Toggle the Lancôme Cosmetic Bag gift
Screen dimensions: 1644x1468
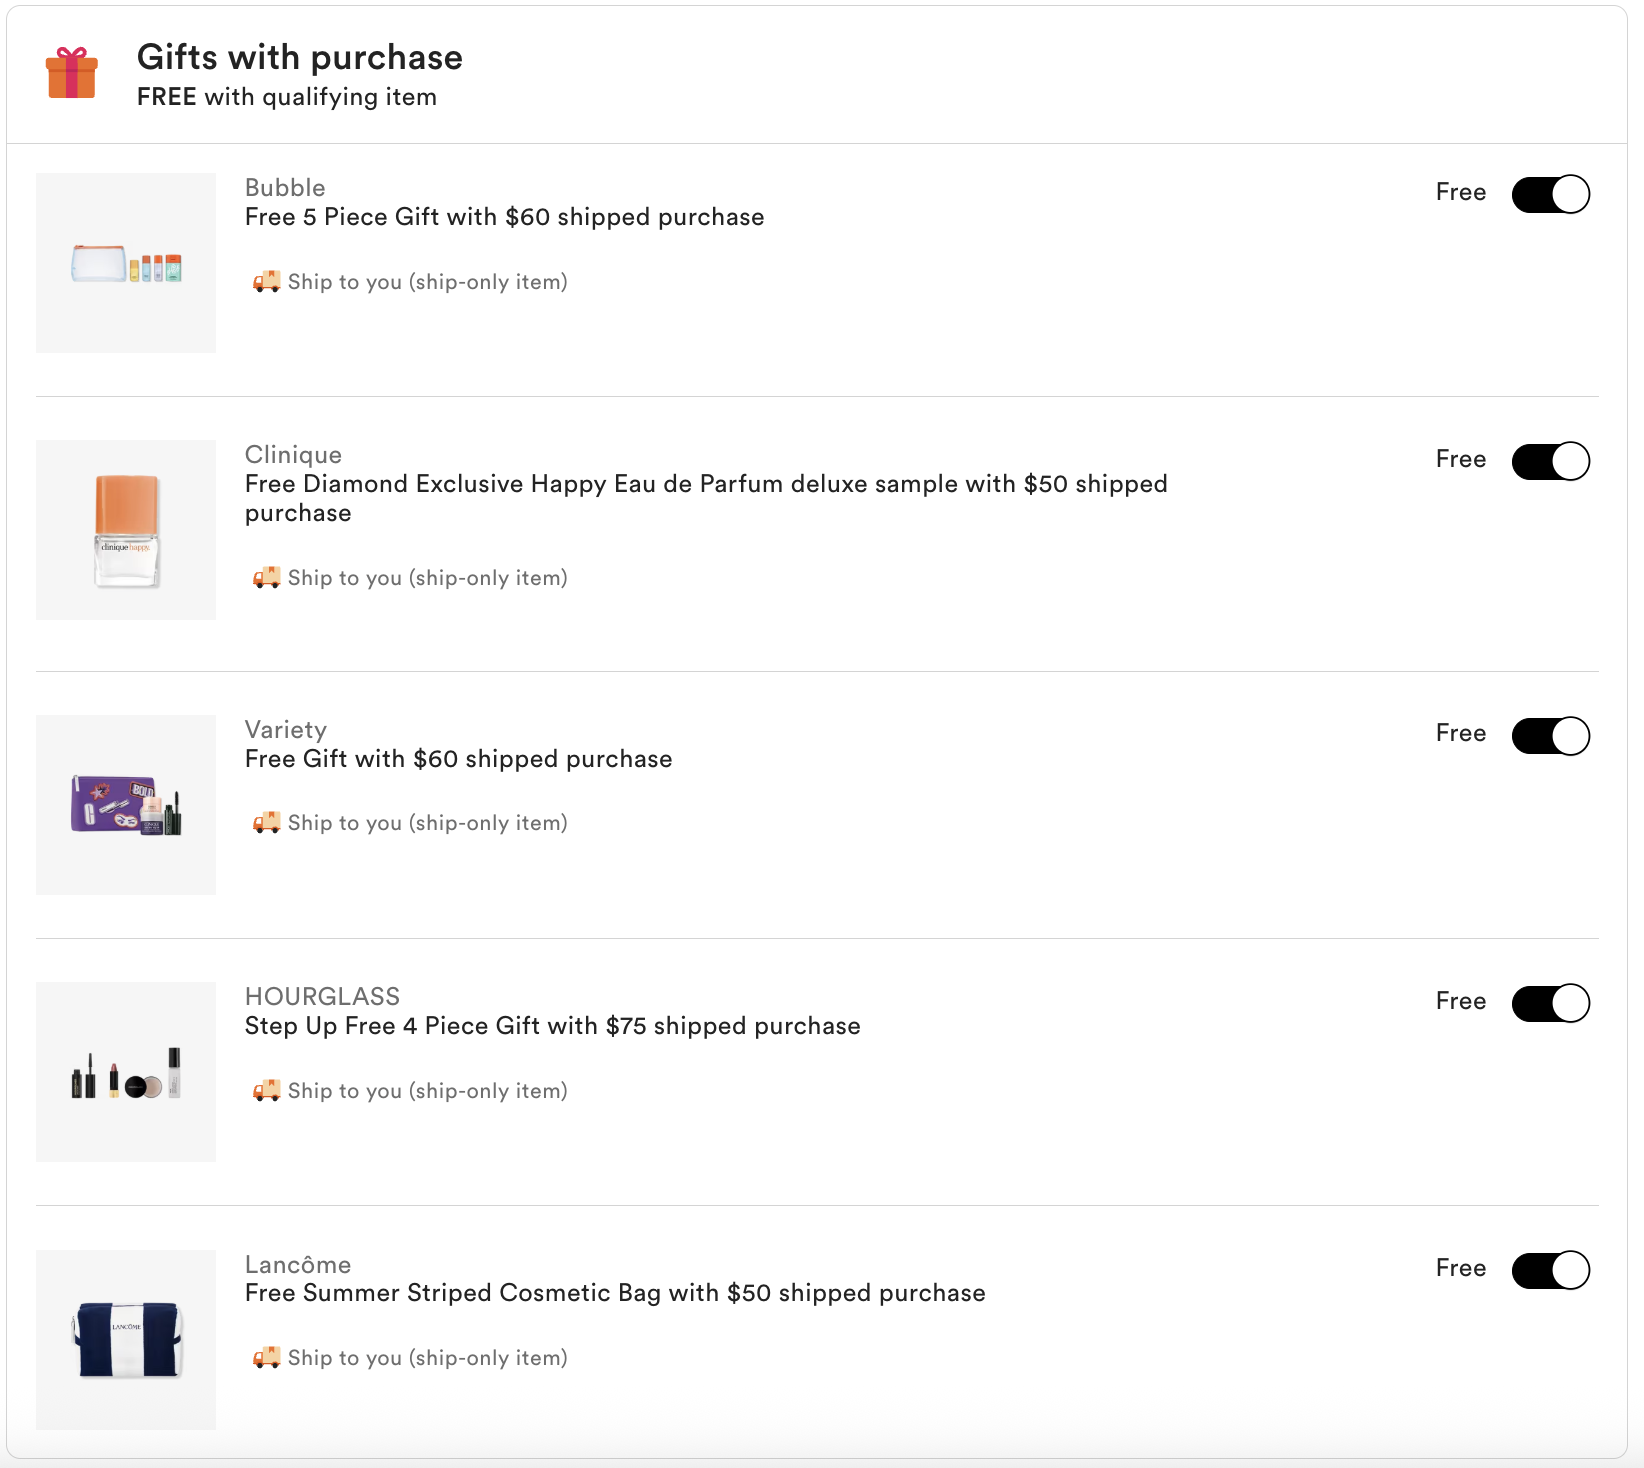point(1550,1270)
